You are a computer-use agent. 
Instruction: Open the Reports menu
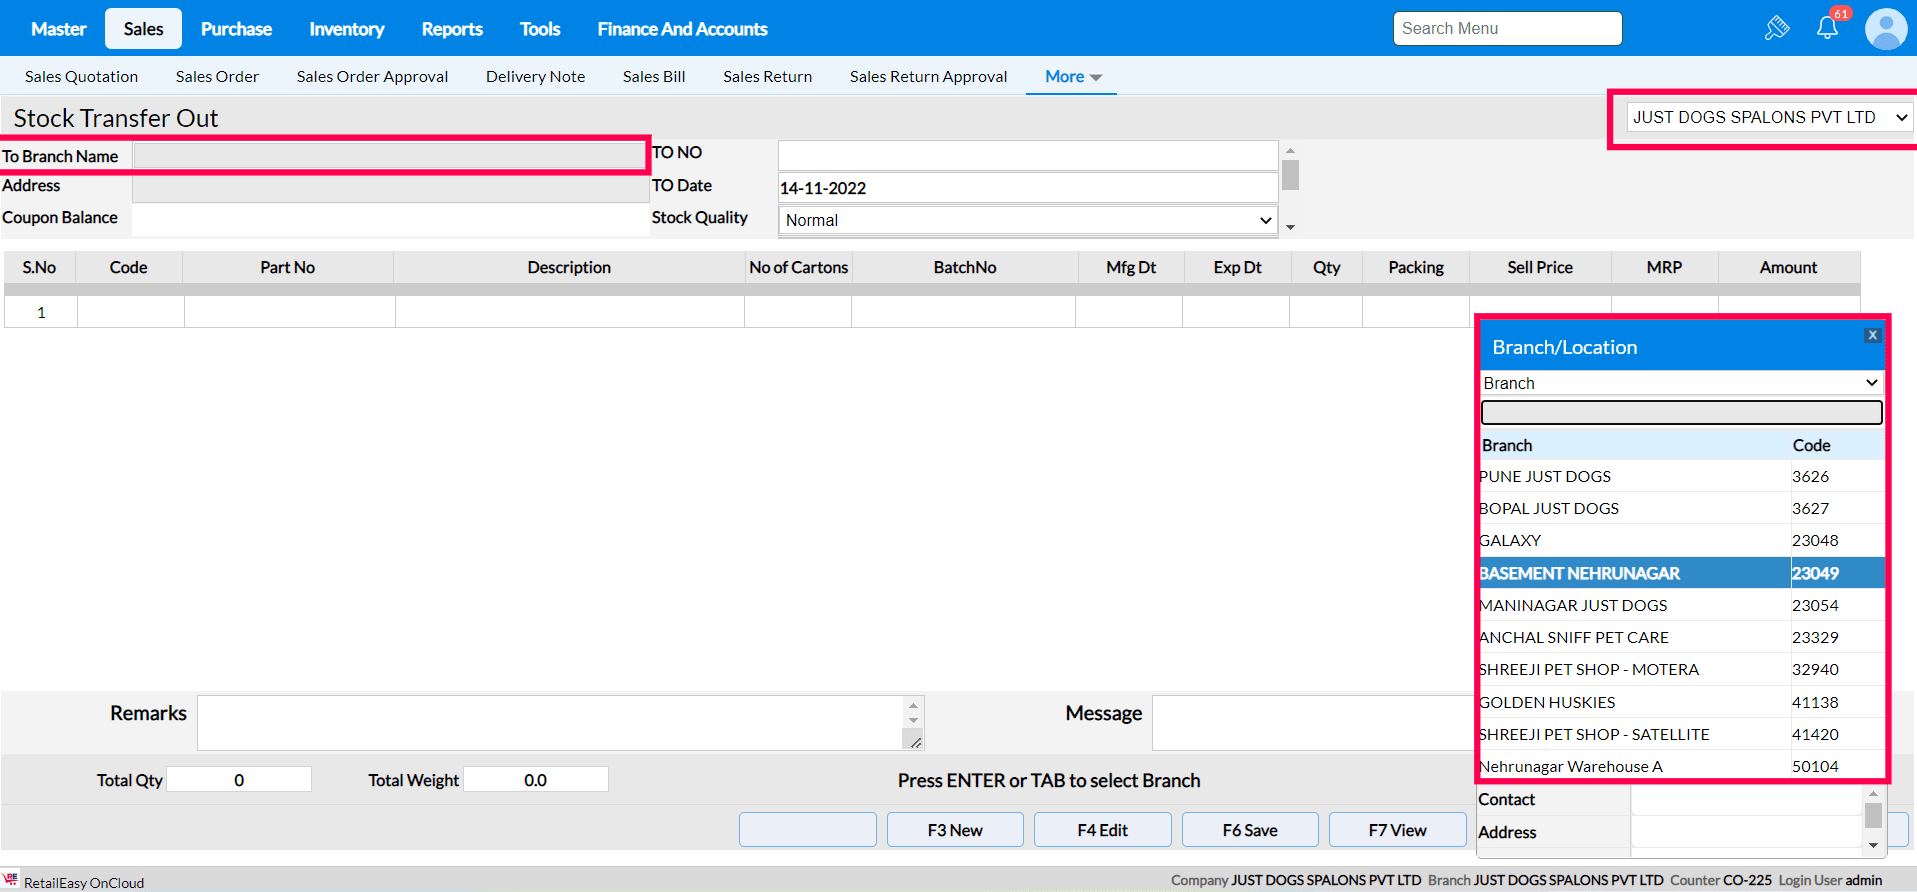(451, 29)
